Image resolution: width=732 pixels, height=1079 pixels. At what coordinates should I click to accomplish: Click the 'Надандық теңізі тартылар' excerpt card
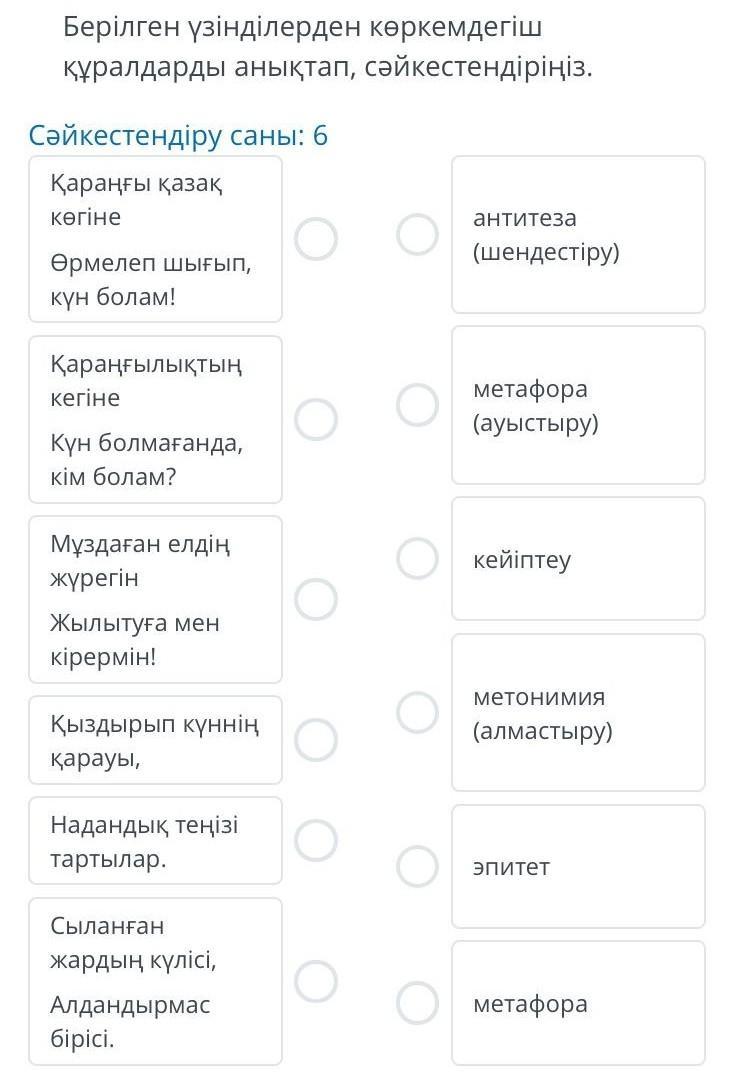pyautogui.click(x=155, y=840)
